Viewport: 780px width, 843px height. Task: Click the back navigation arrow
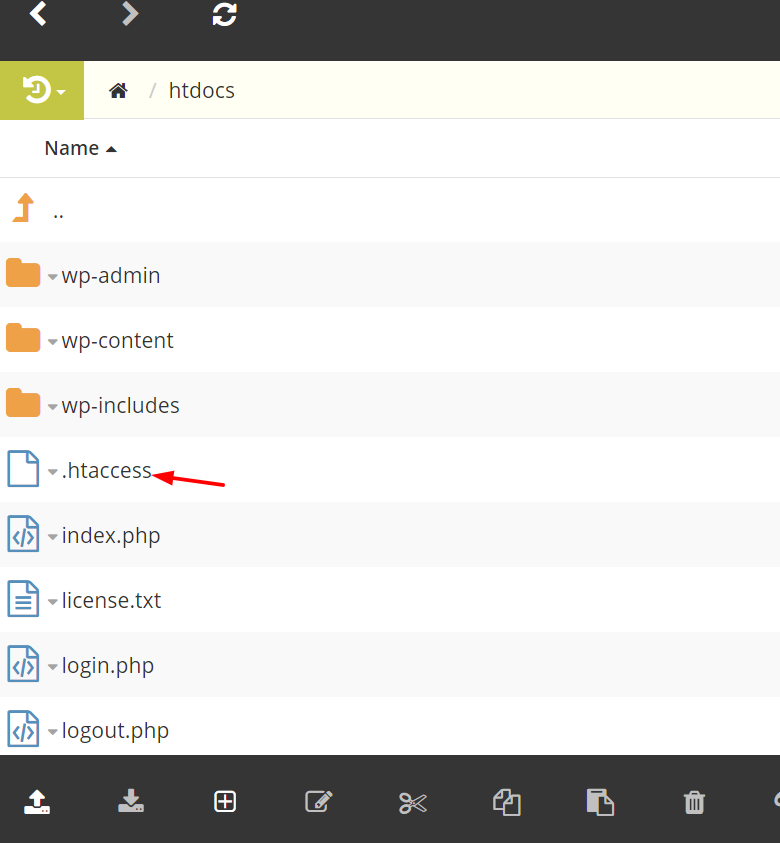point(38,13)
